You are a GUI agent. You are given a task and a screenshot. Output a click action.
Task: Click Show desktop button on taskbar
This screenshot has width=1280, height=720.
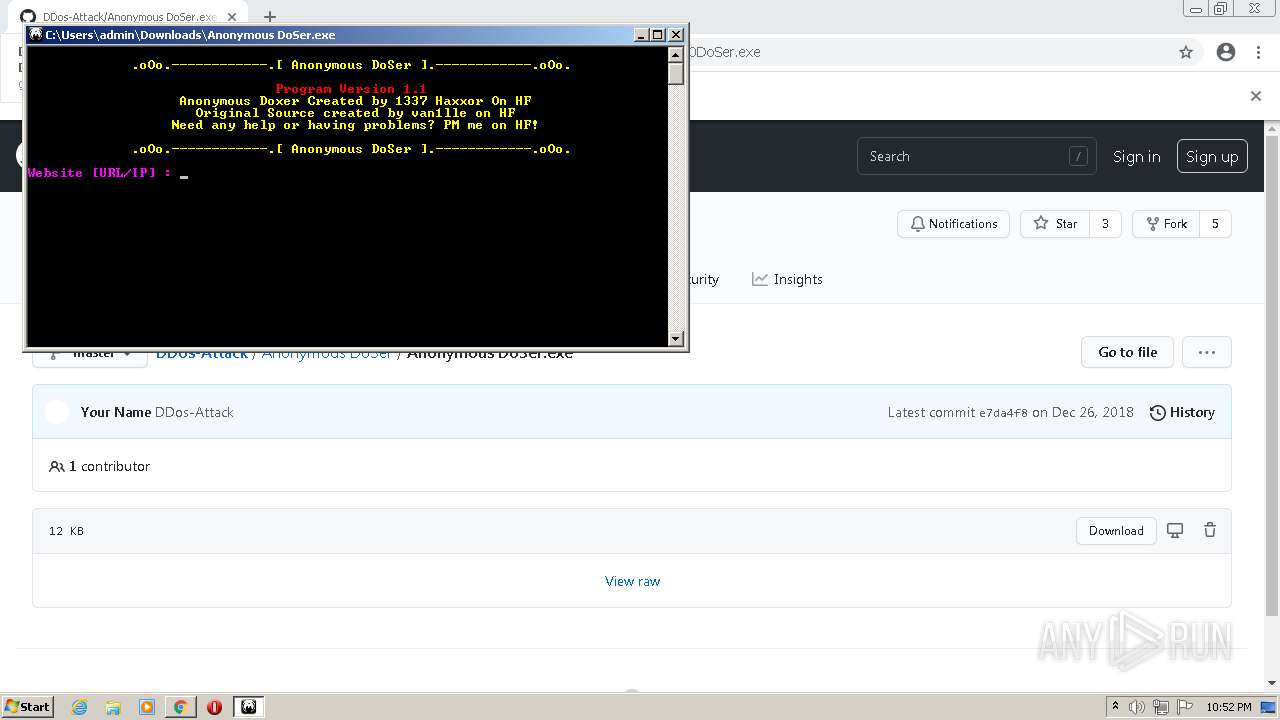(1270, 707)
